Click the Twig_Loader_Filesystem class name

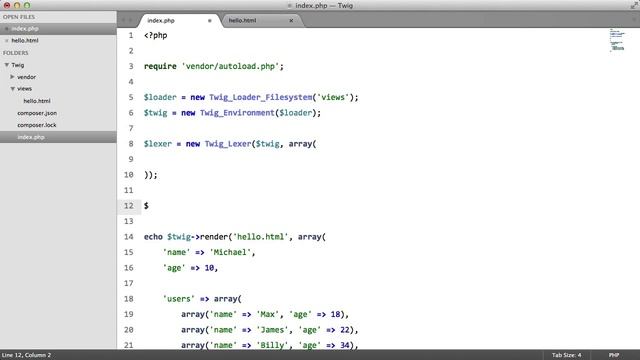(261, 97)
